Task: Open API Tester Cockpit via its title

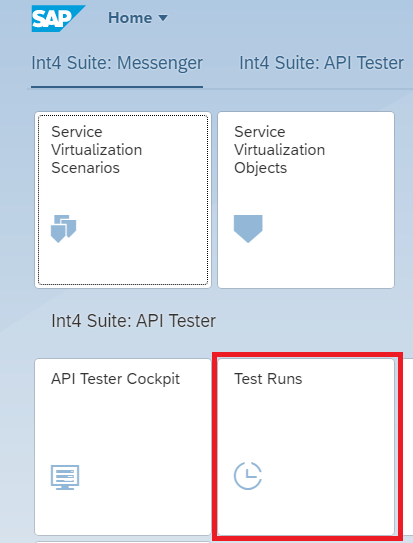Action: click(x=115, y=379)
